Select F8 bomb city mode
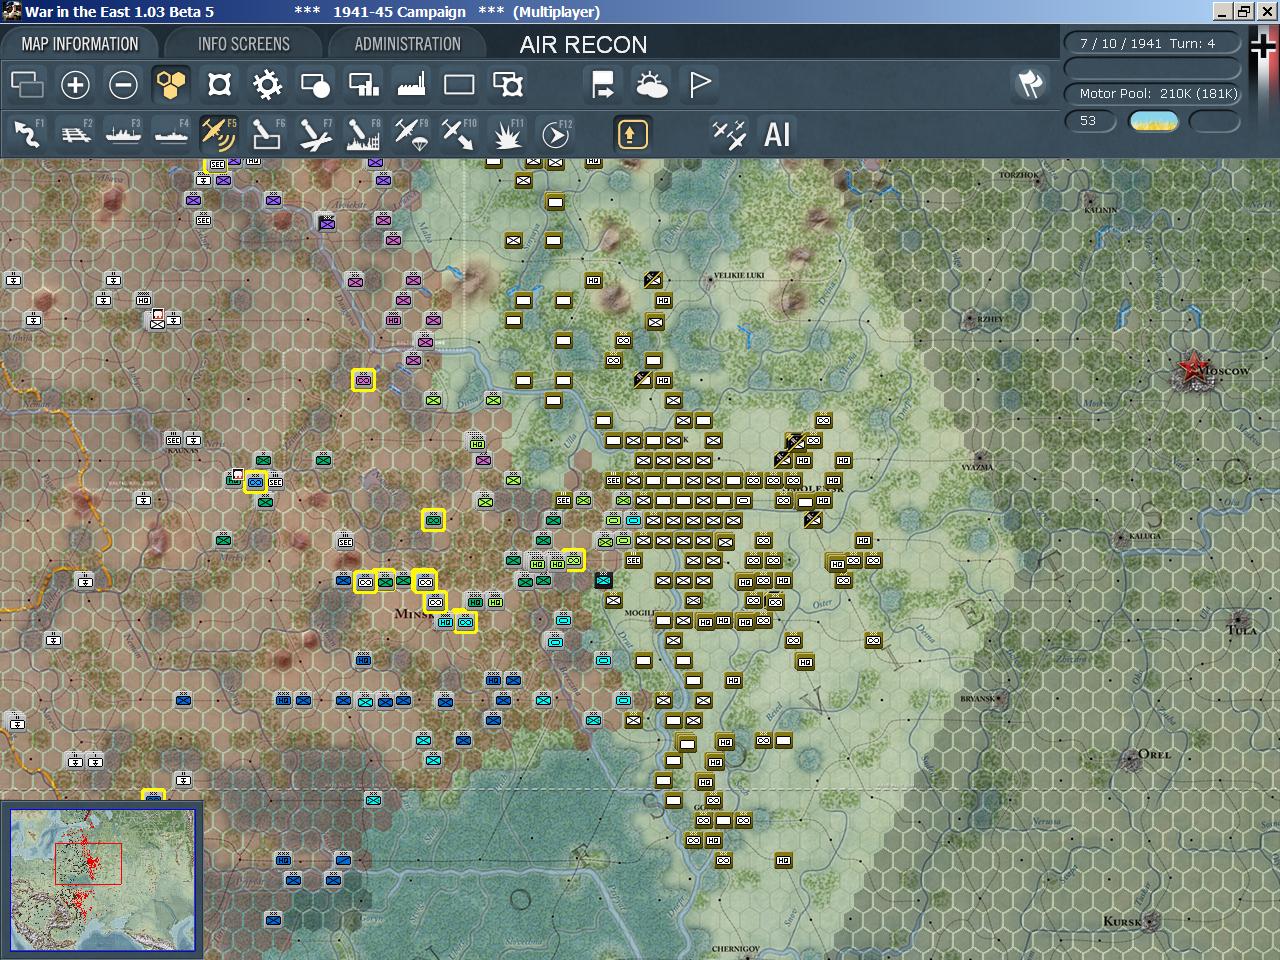The image size is (1280, 960). (363, 134)
